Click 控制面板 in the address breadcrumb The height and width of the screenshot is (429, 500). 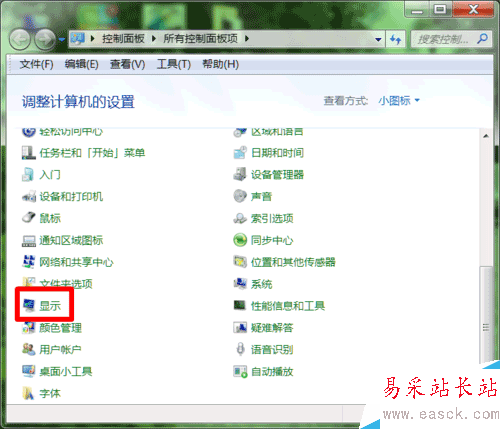click(x=123, y=39)
